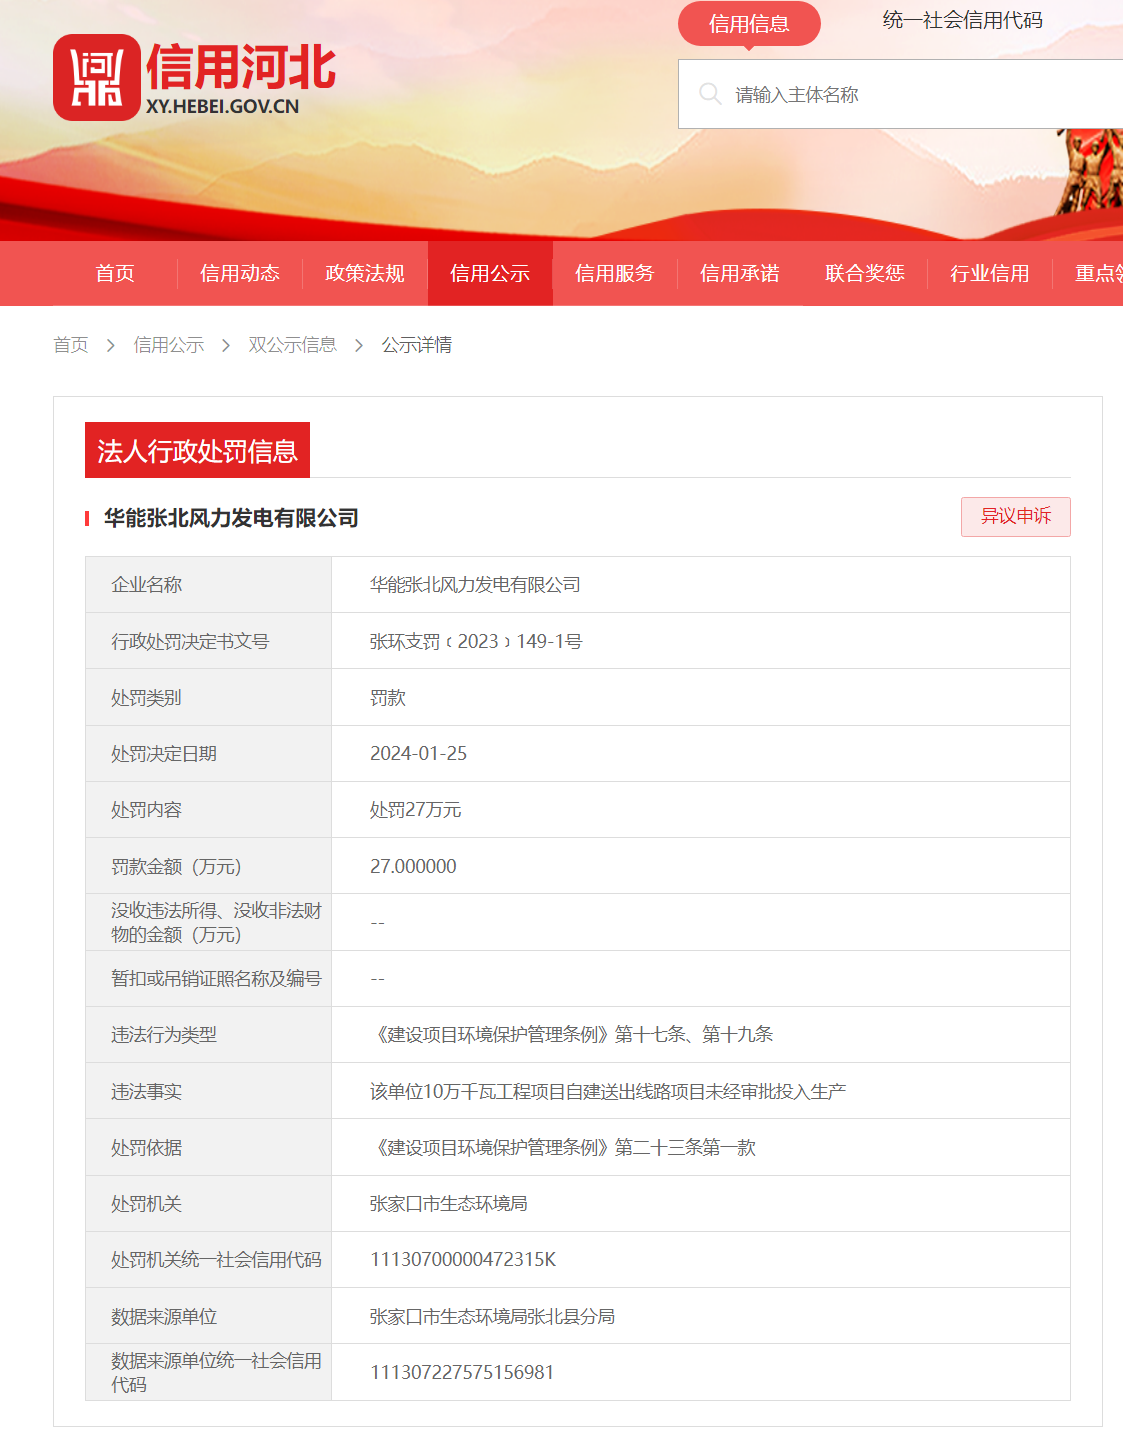1123x1439 pixels.
Task: Click the 异议申诉 button
Action: (x=1016, y=516)
